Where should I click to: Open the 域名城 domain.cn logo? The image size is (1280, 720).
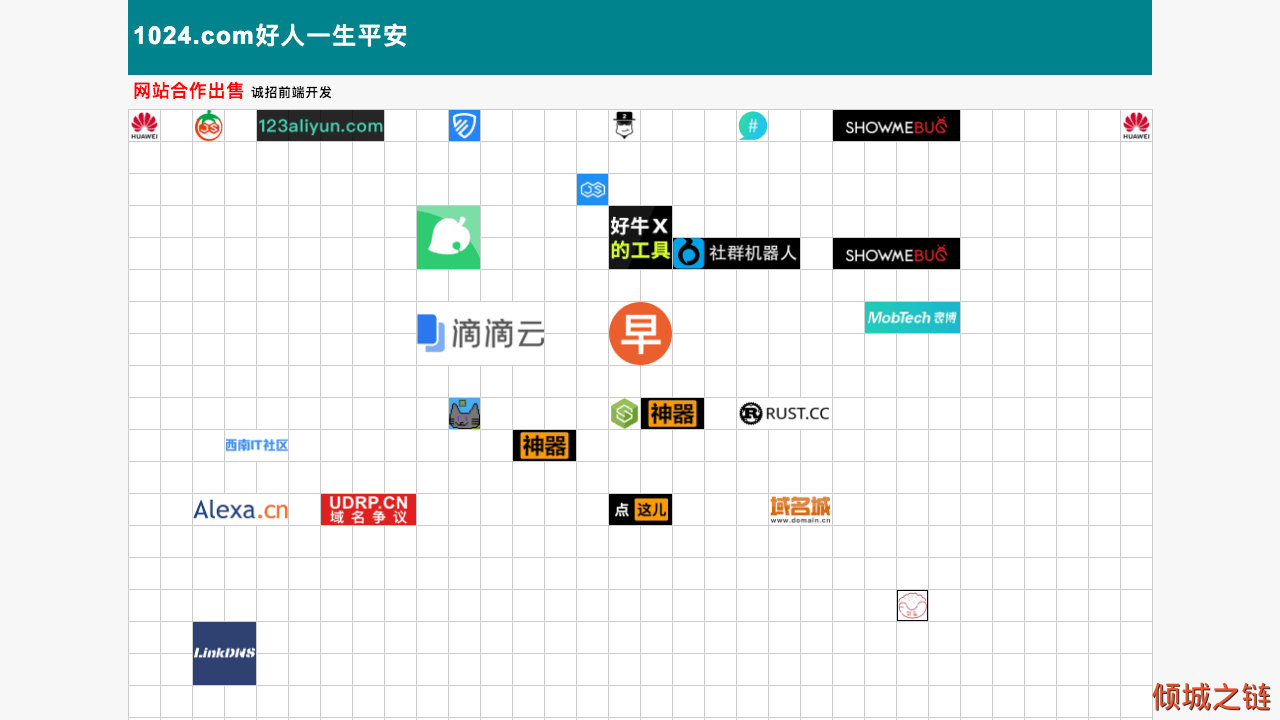tap(800, 510)
